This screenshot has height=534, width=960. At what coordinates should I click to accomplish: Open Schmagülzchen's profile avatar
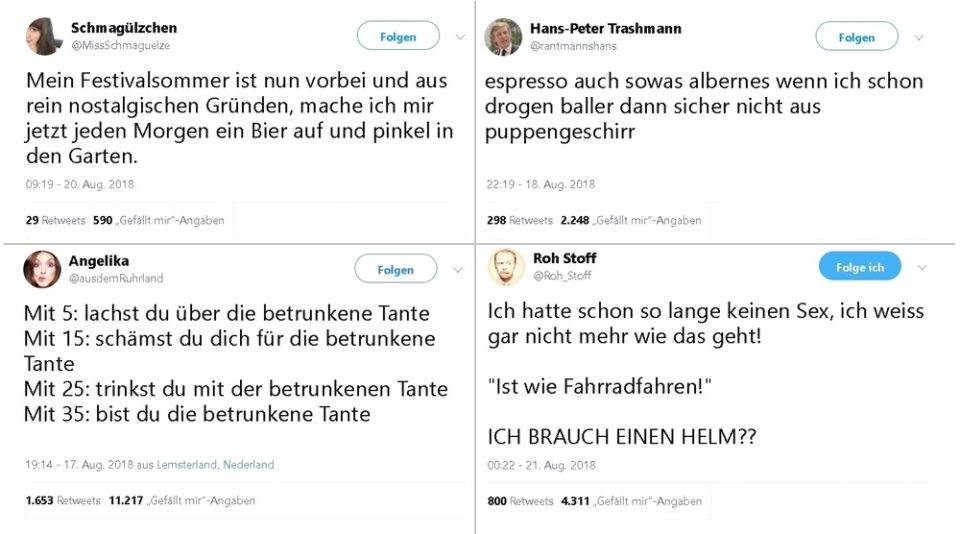point(44,36)
